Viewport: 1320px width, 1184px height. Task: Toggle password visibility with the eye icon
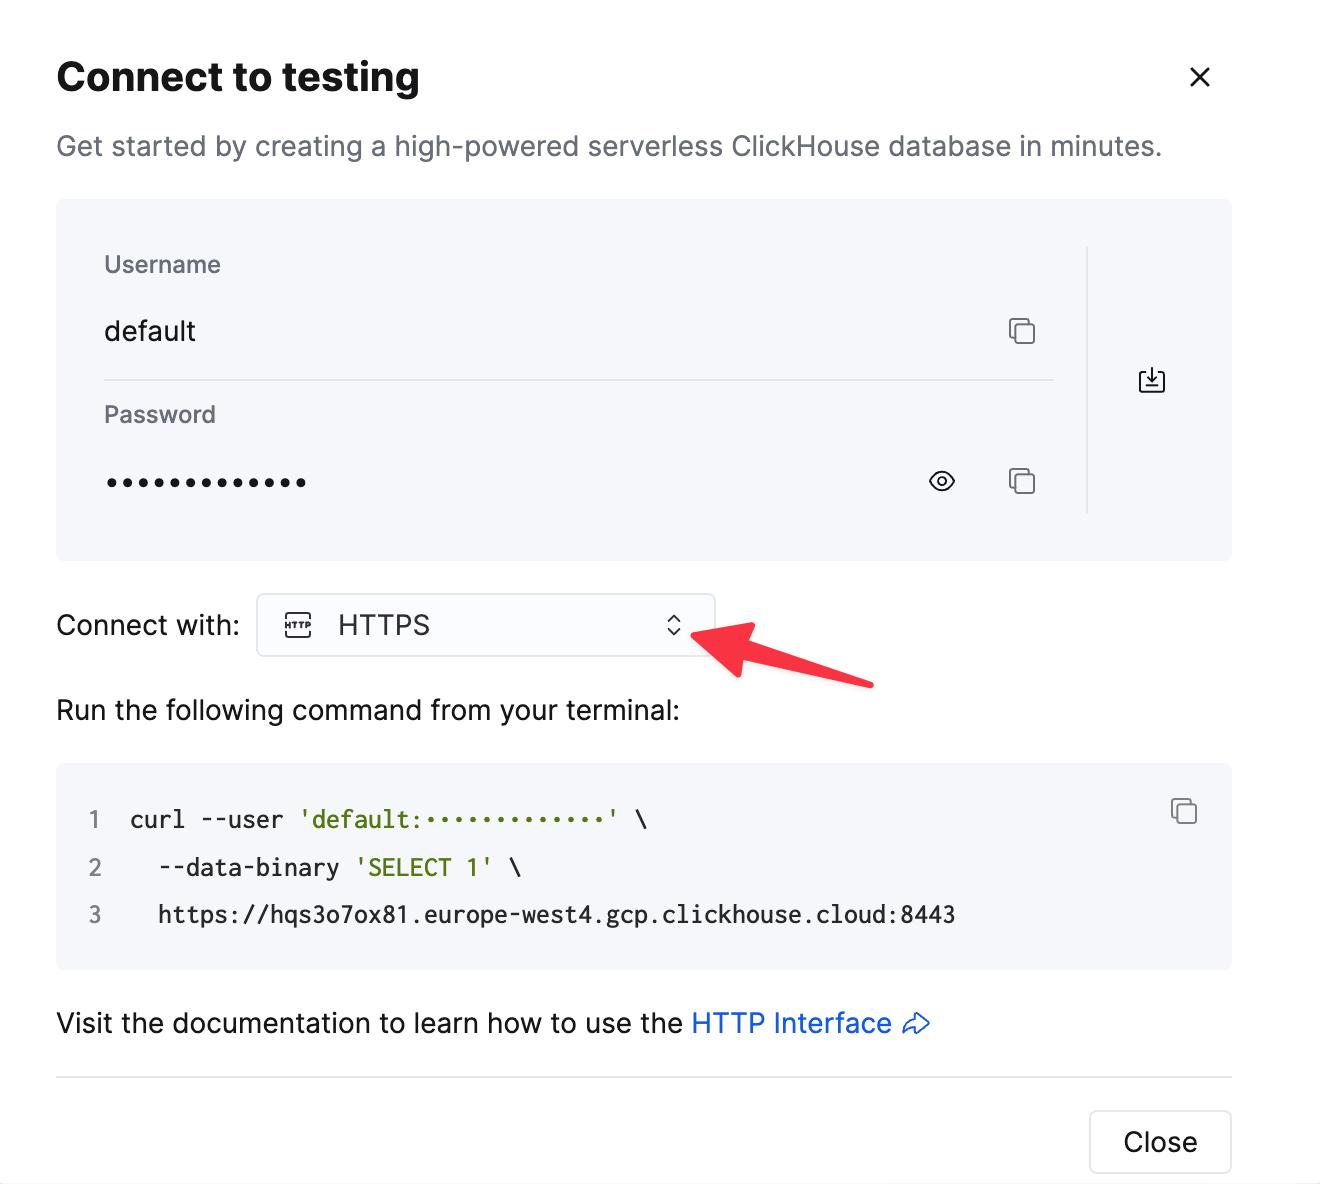[941, 481]
